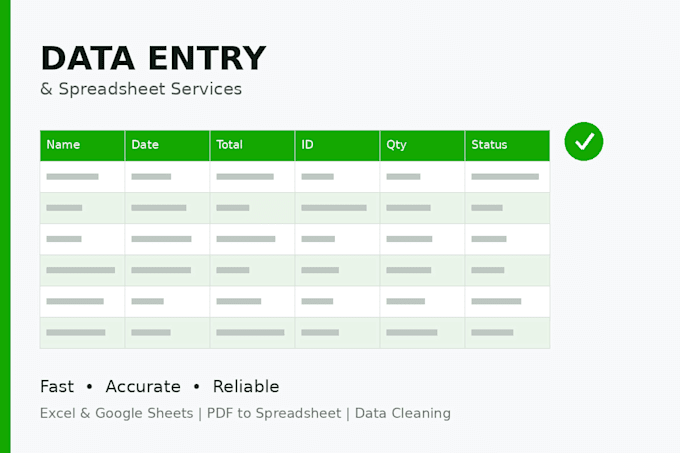Select first row cell under Status
The image size is (680, 453).
coord(507,176)
